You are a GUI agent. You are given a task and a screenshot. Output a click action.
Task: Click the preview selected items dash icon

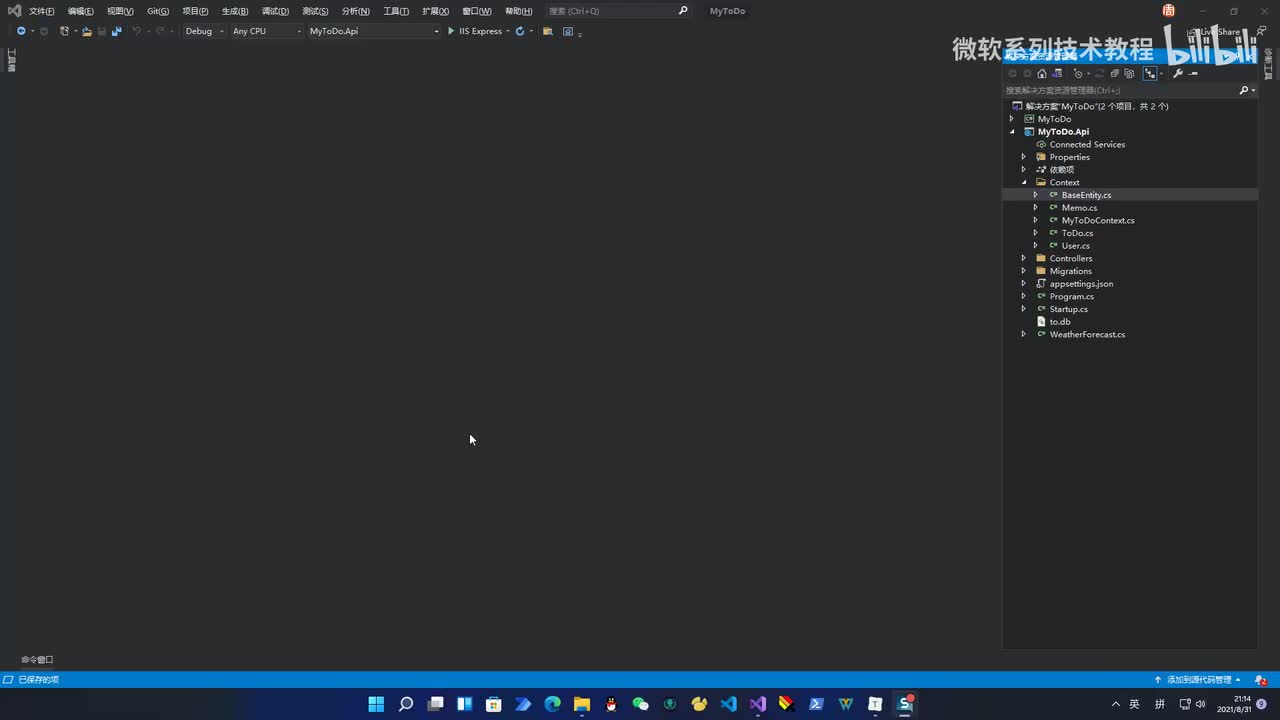pyautogui.click(x=1193, y=74)
